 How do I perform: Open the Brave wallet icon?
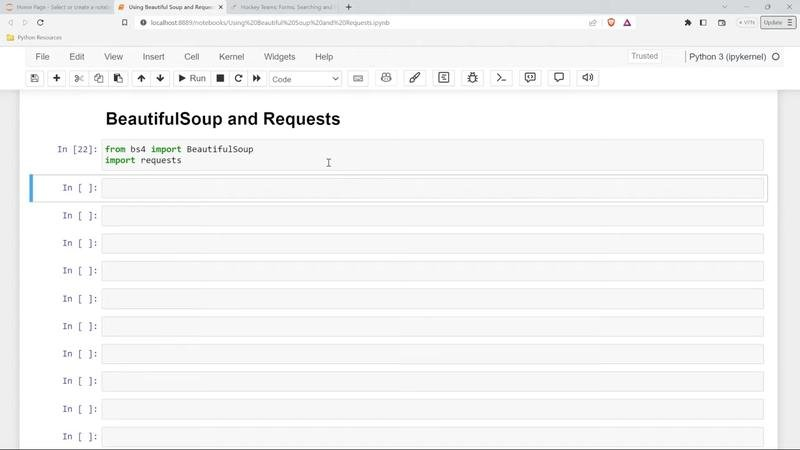click(x=721, y=22)
